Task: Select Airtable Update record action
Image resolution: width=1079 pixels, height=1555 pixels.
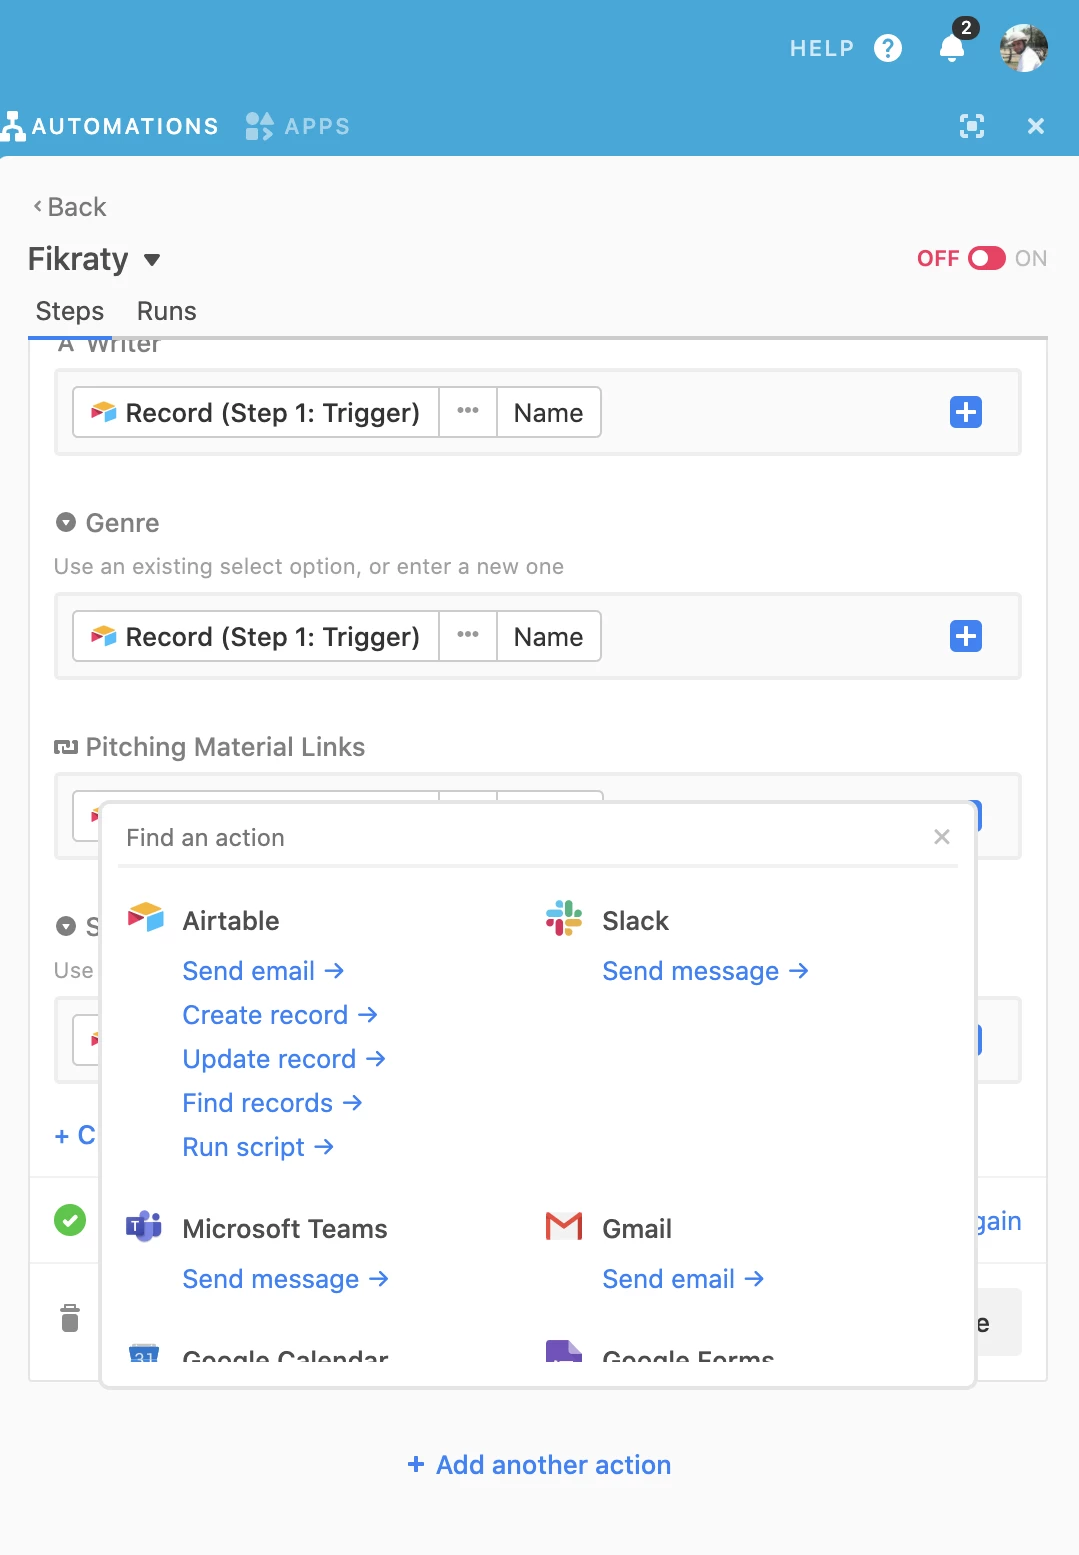Action: point(285,1059)
